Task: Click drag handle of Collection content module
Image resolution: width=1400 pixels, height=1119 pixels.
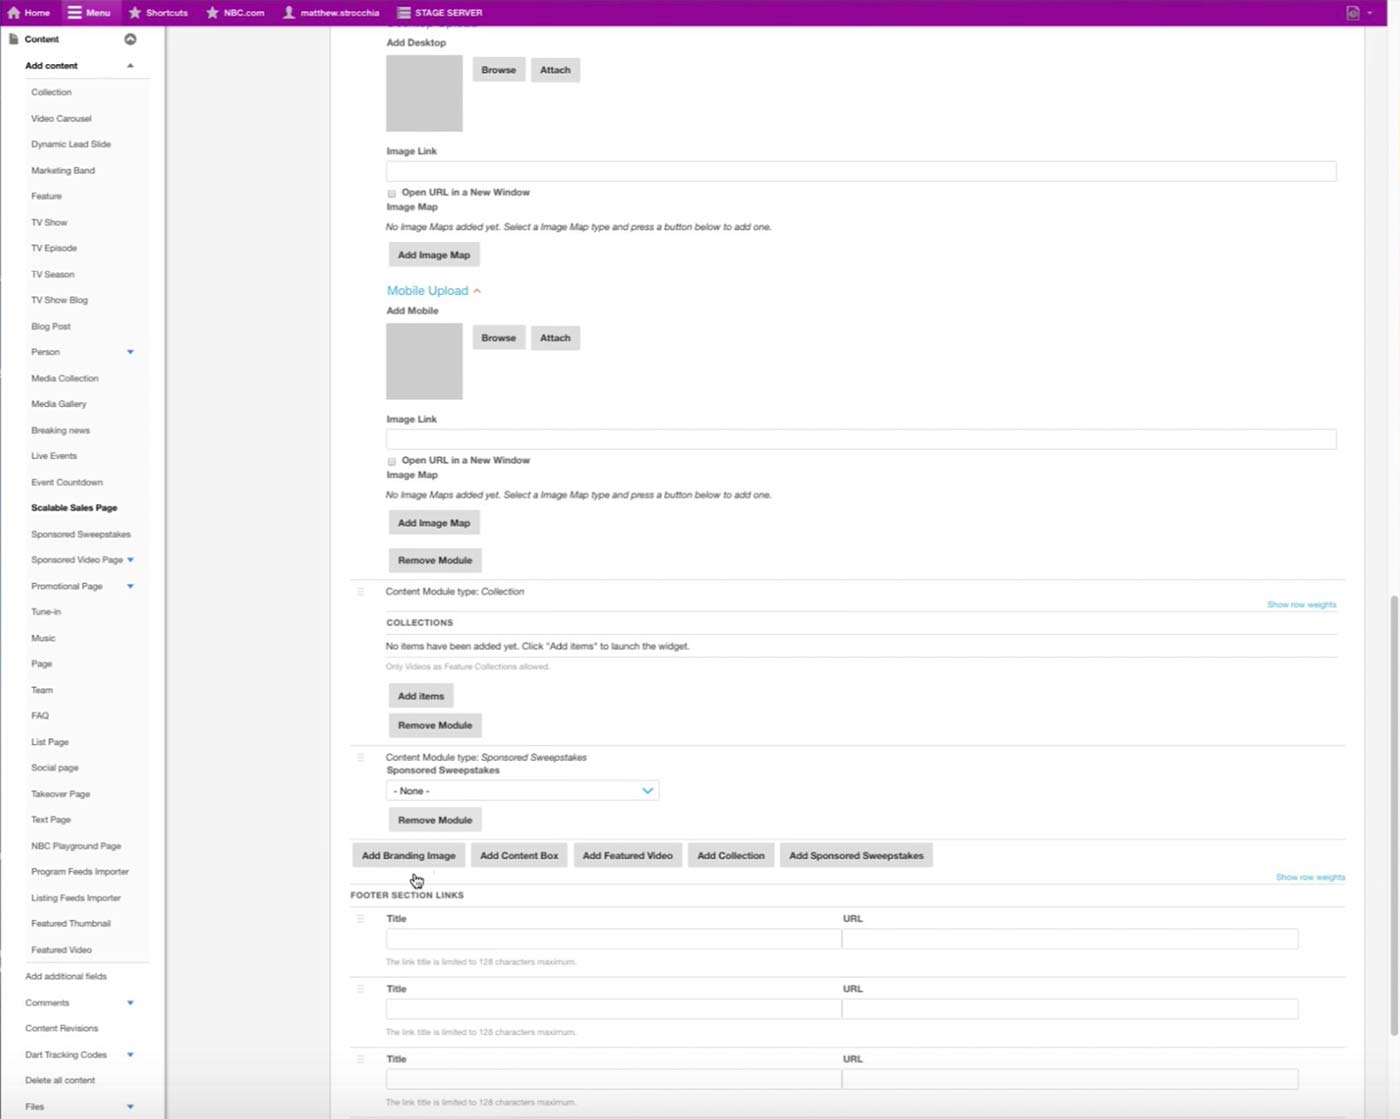Action: [361, 592]
